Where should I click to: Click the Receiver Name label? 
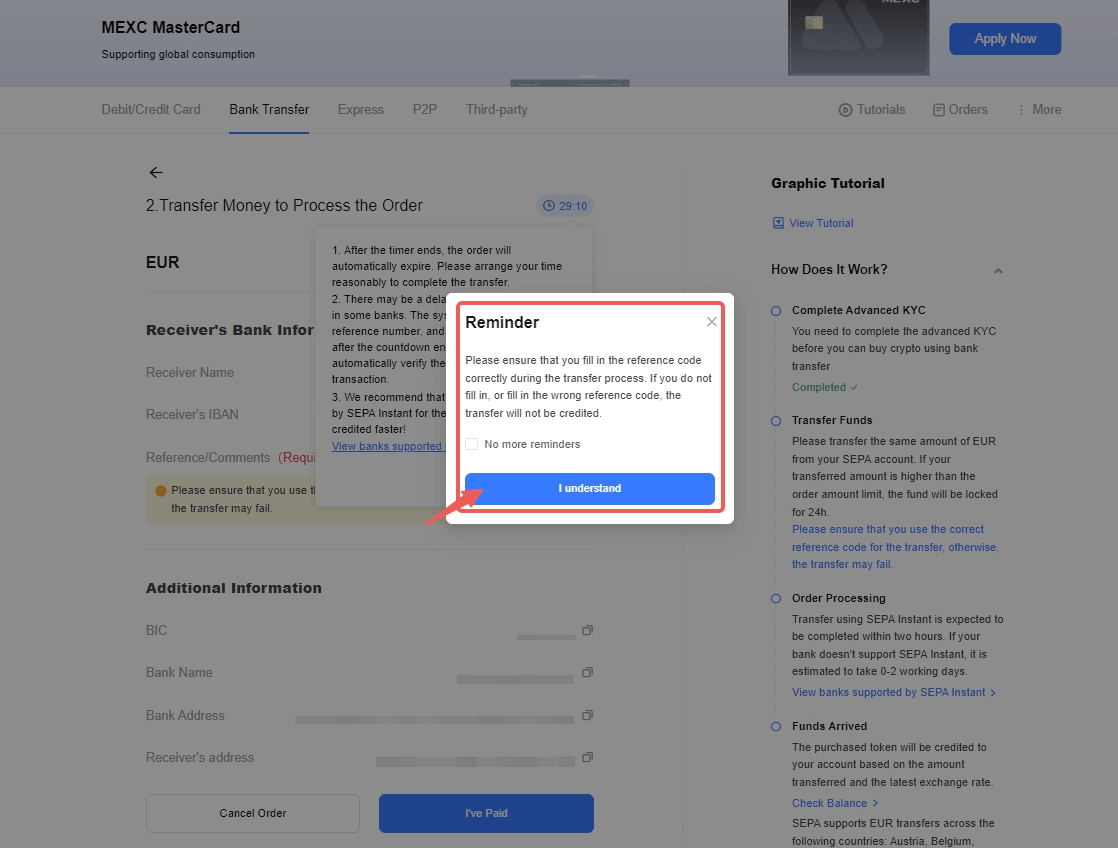pos(190,372)
